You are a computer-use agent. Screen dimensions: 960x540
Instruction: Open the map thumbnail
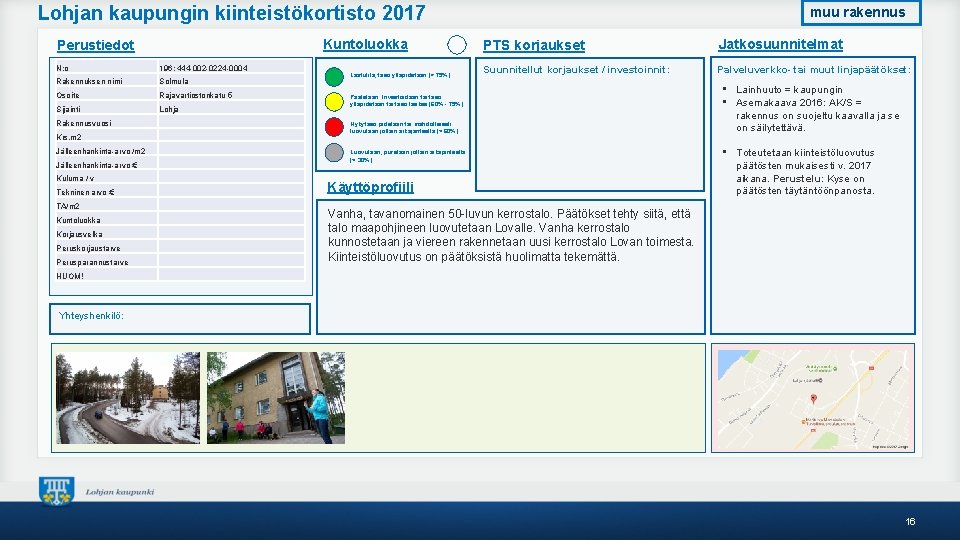tap(813, 399)
